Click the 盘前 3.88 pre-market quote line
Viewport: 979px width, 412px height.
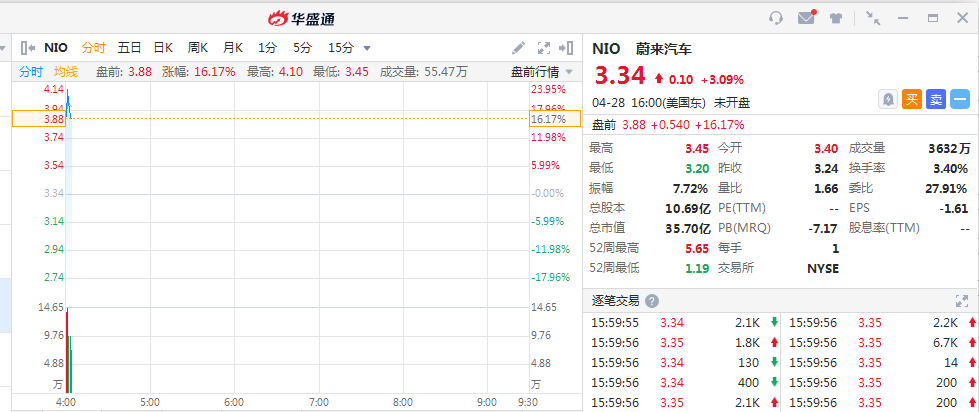pos(668,125)
